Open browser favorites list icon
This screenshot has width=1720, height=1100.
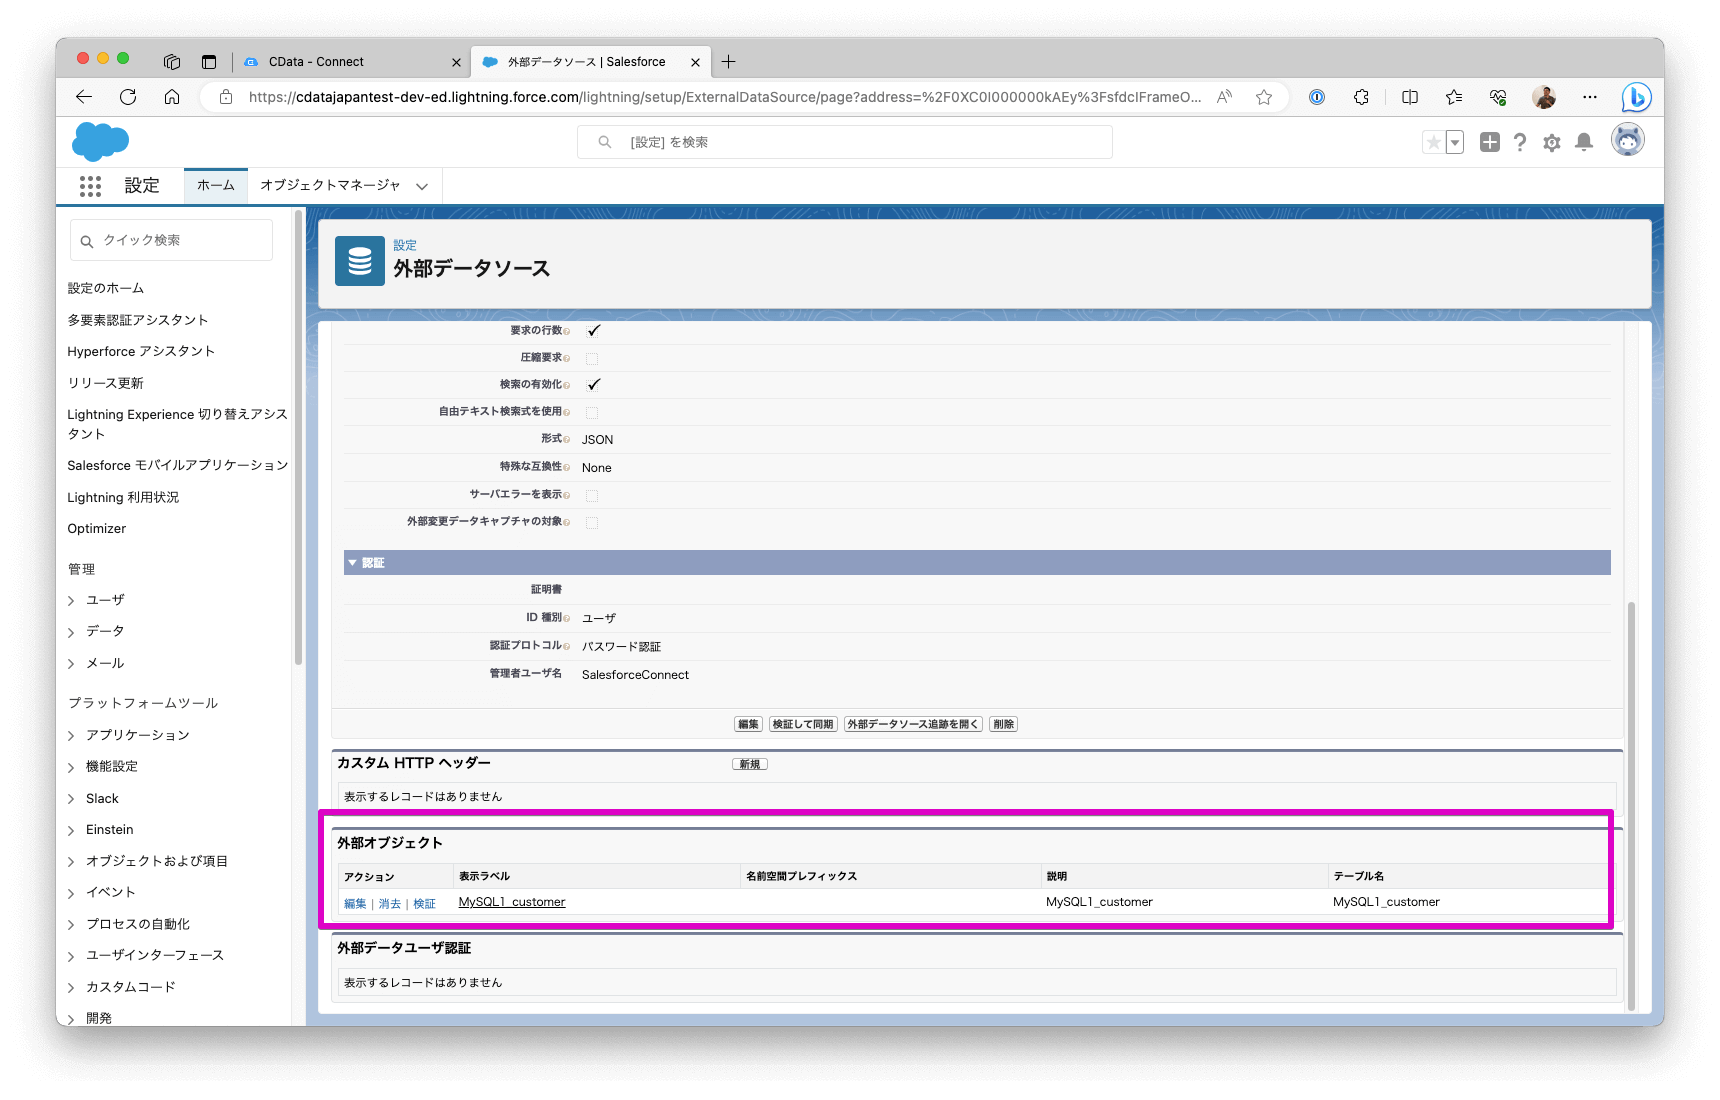[1454, 97]
